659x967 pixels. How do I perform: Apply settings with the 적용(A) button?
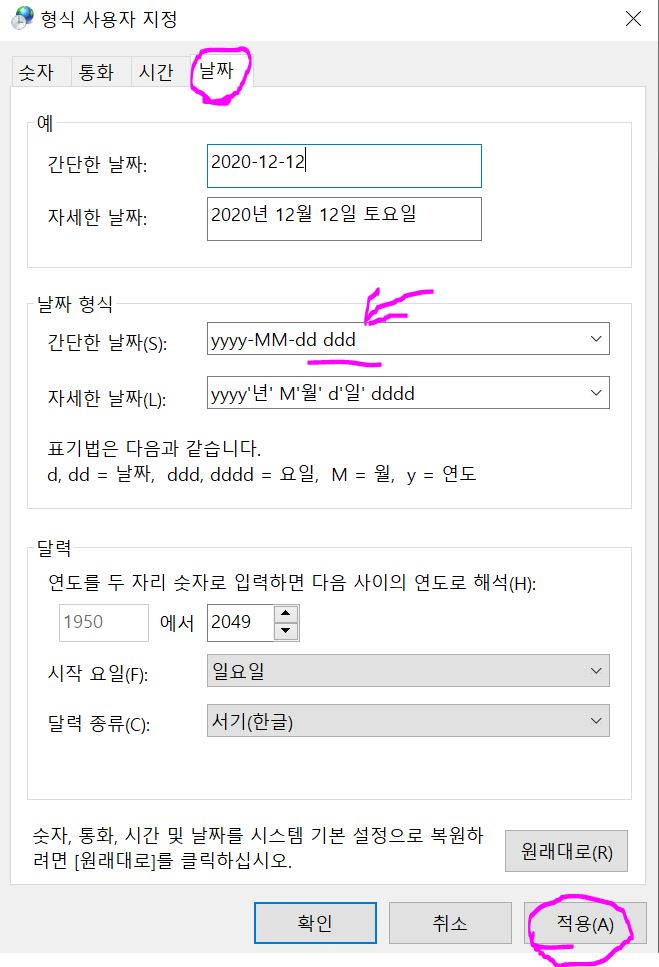(585, 923)
